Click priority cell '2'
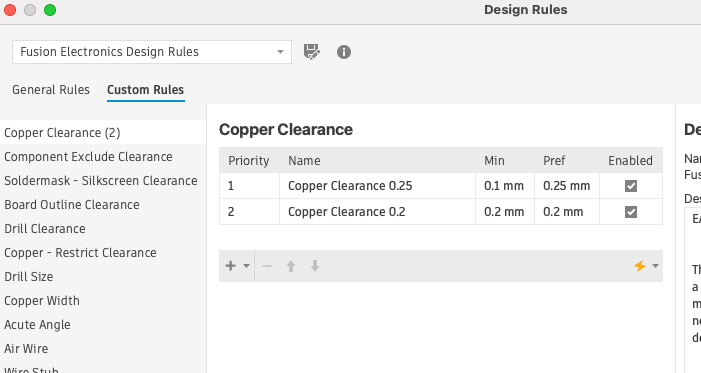701x373 pixels. pos(249,212)
